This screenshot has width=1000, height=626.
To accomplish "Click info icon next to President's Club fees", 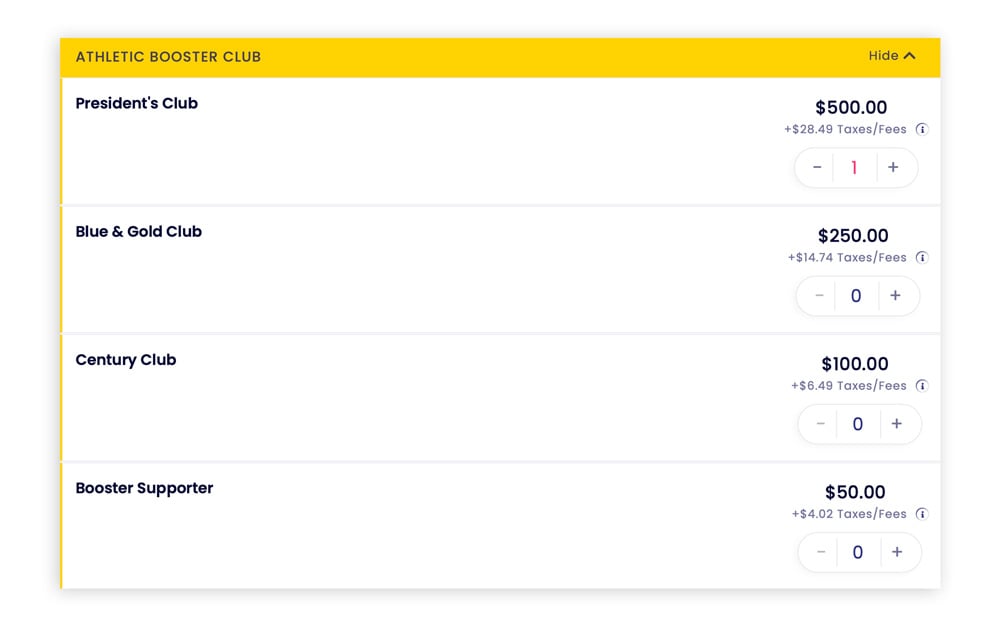I will point(922,129).
